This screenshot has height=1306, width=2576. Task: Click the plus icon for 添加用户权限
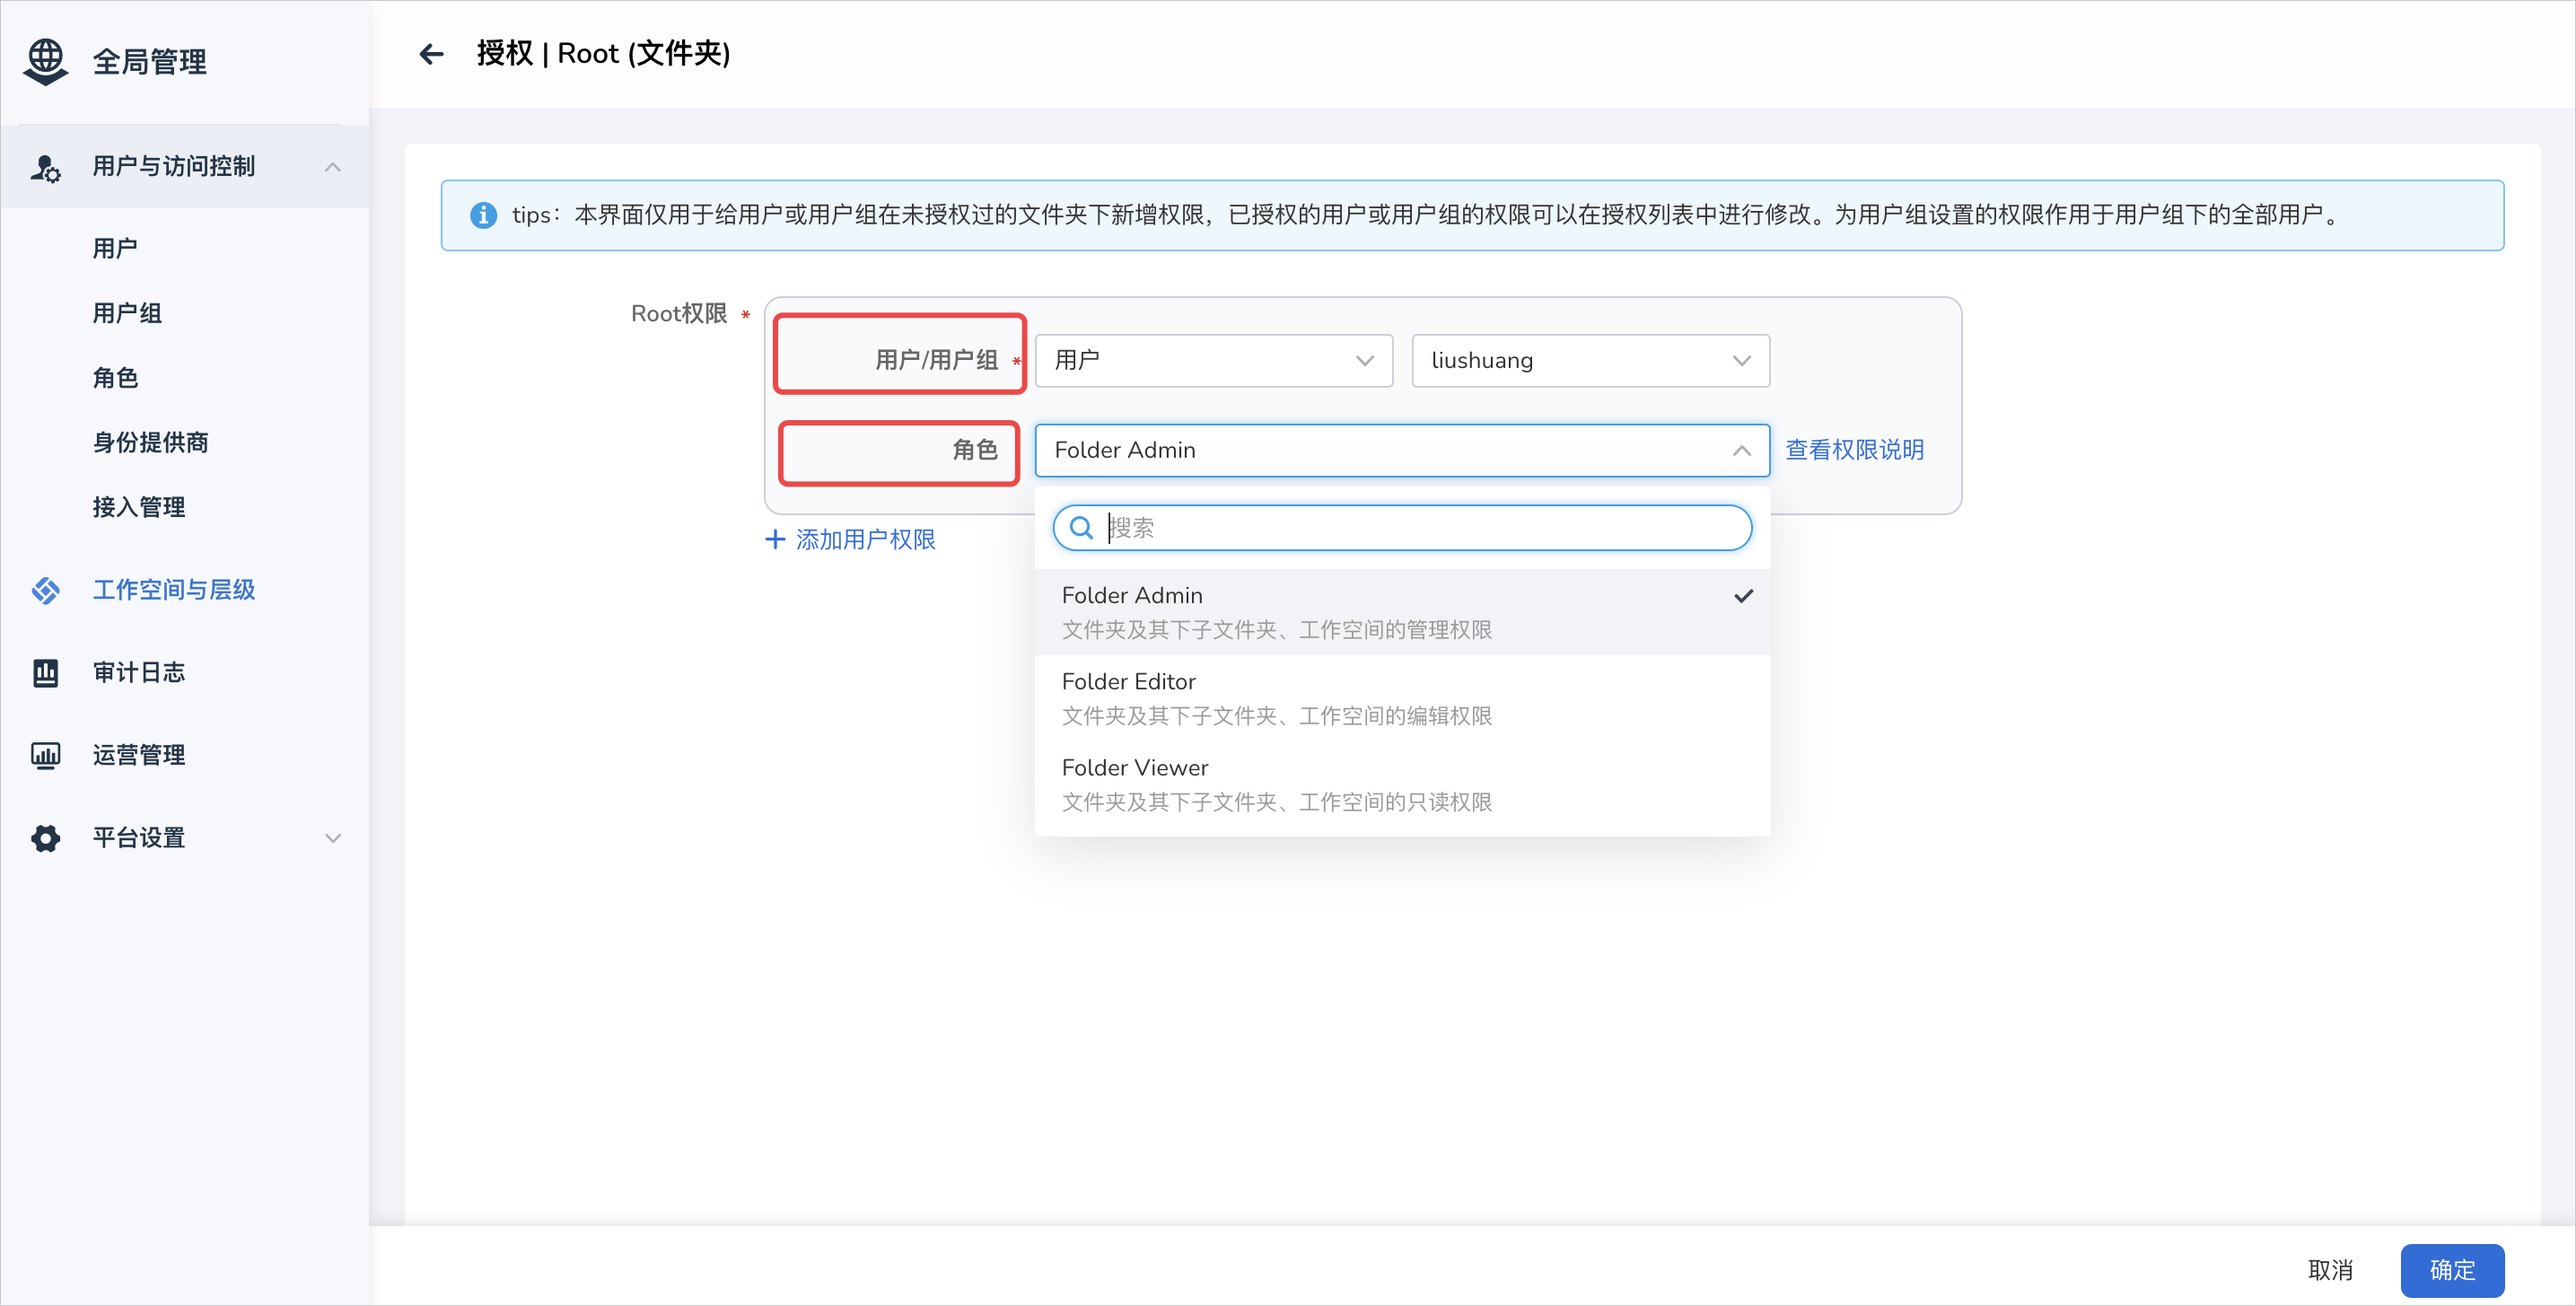[x=775, y=540]
